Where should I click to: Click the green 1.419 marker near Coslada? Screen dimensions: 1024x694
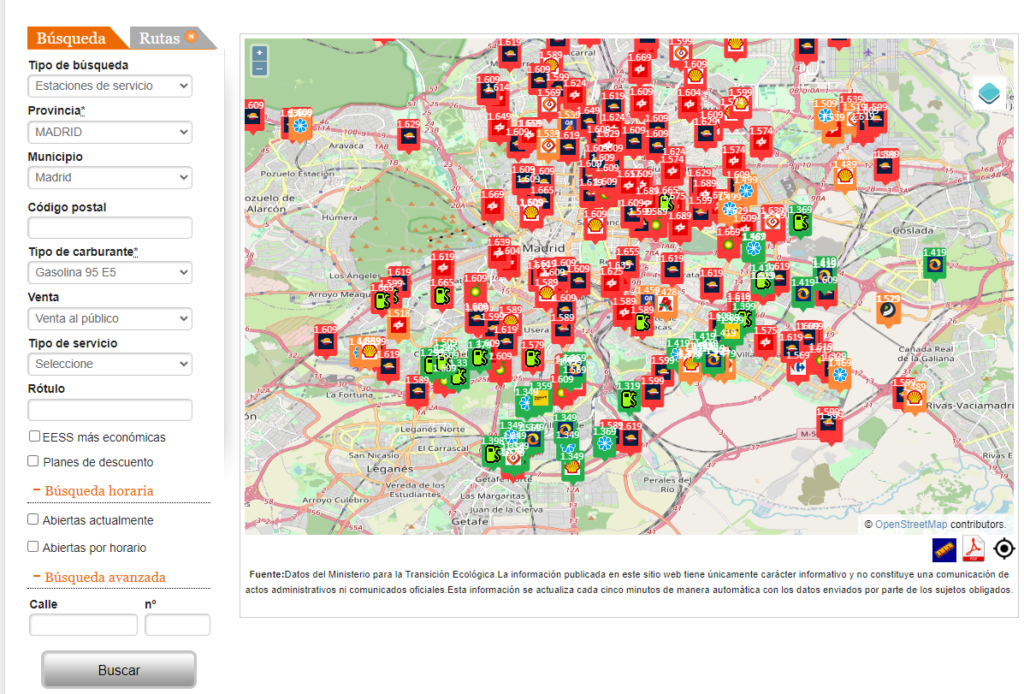click(934, 263)
